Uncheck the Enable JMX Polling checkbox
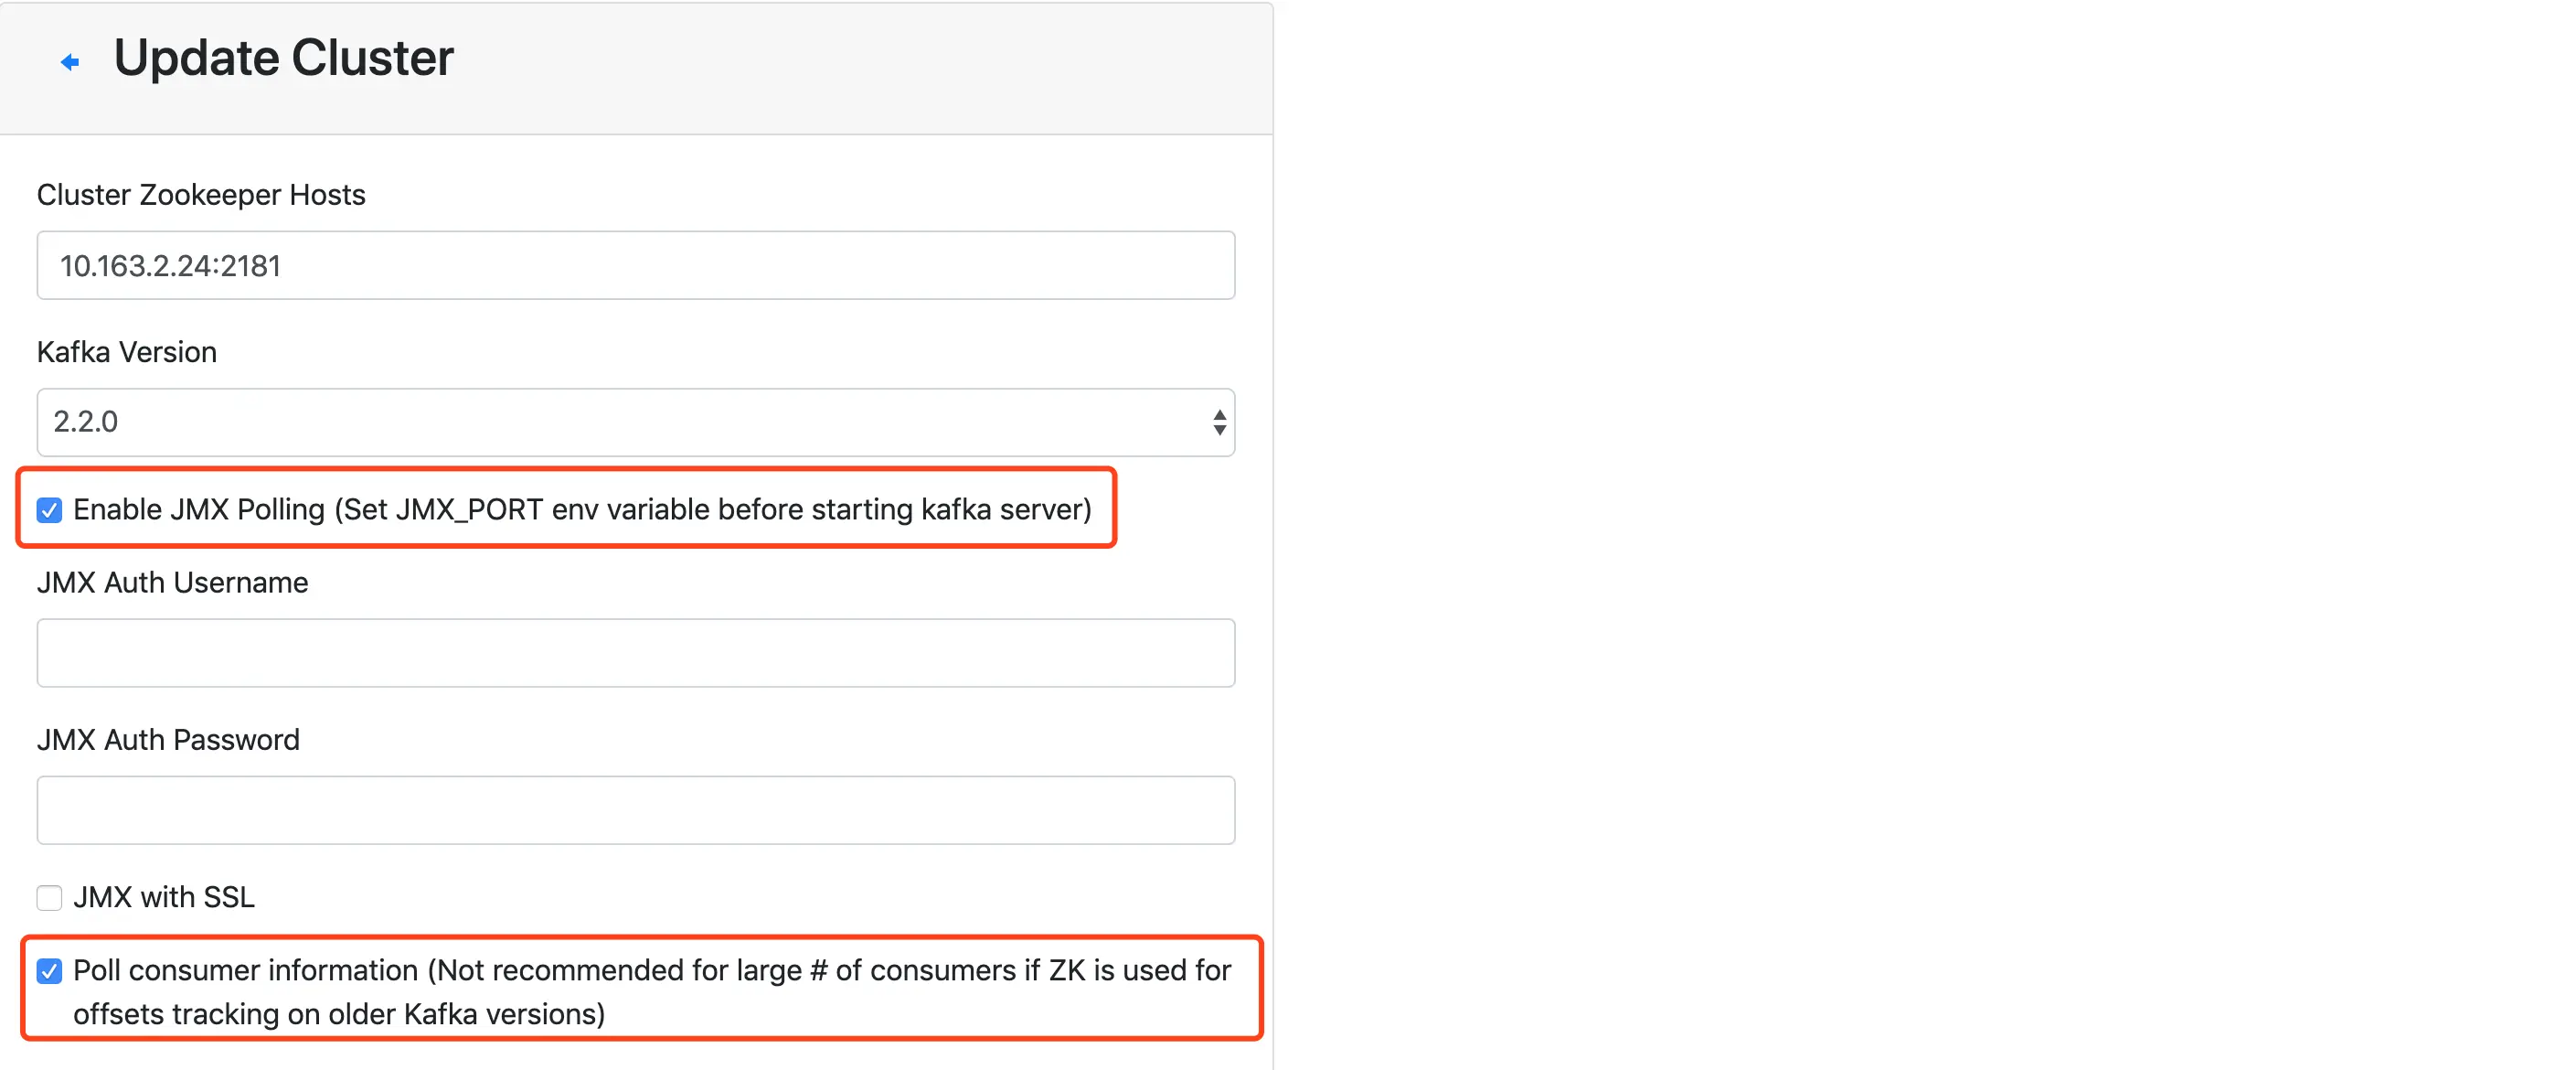The height and width of the screenshot is (1070, 2576). click(x=49, y=510)
